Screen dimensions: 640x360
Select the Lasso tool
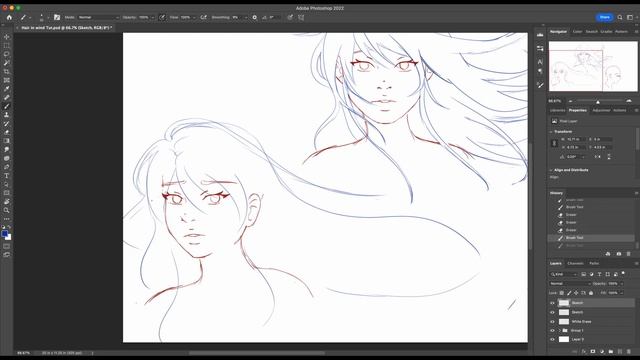coord(7,54)
